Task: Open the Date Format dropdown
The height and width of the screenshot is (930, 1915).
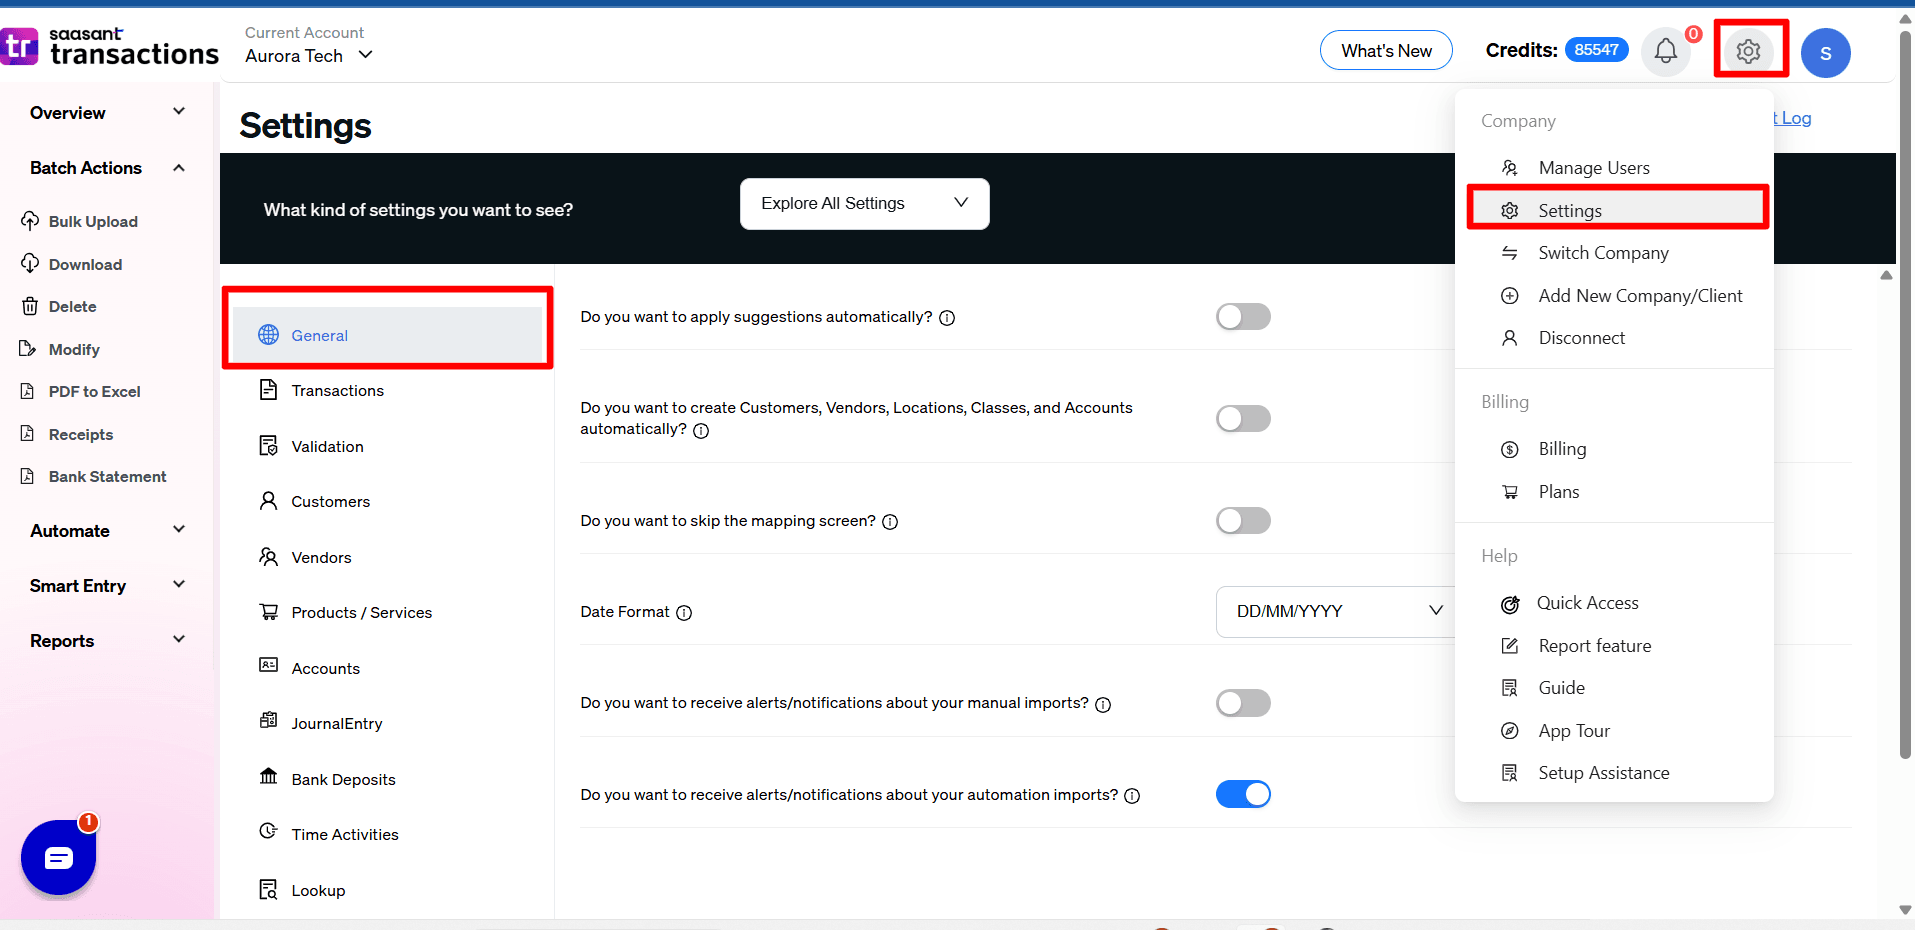Action: click(1337, 611)
